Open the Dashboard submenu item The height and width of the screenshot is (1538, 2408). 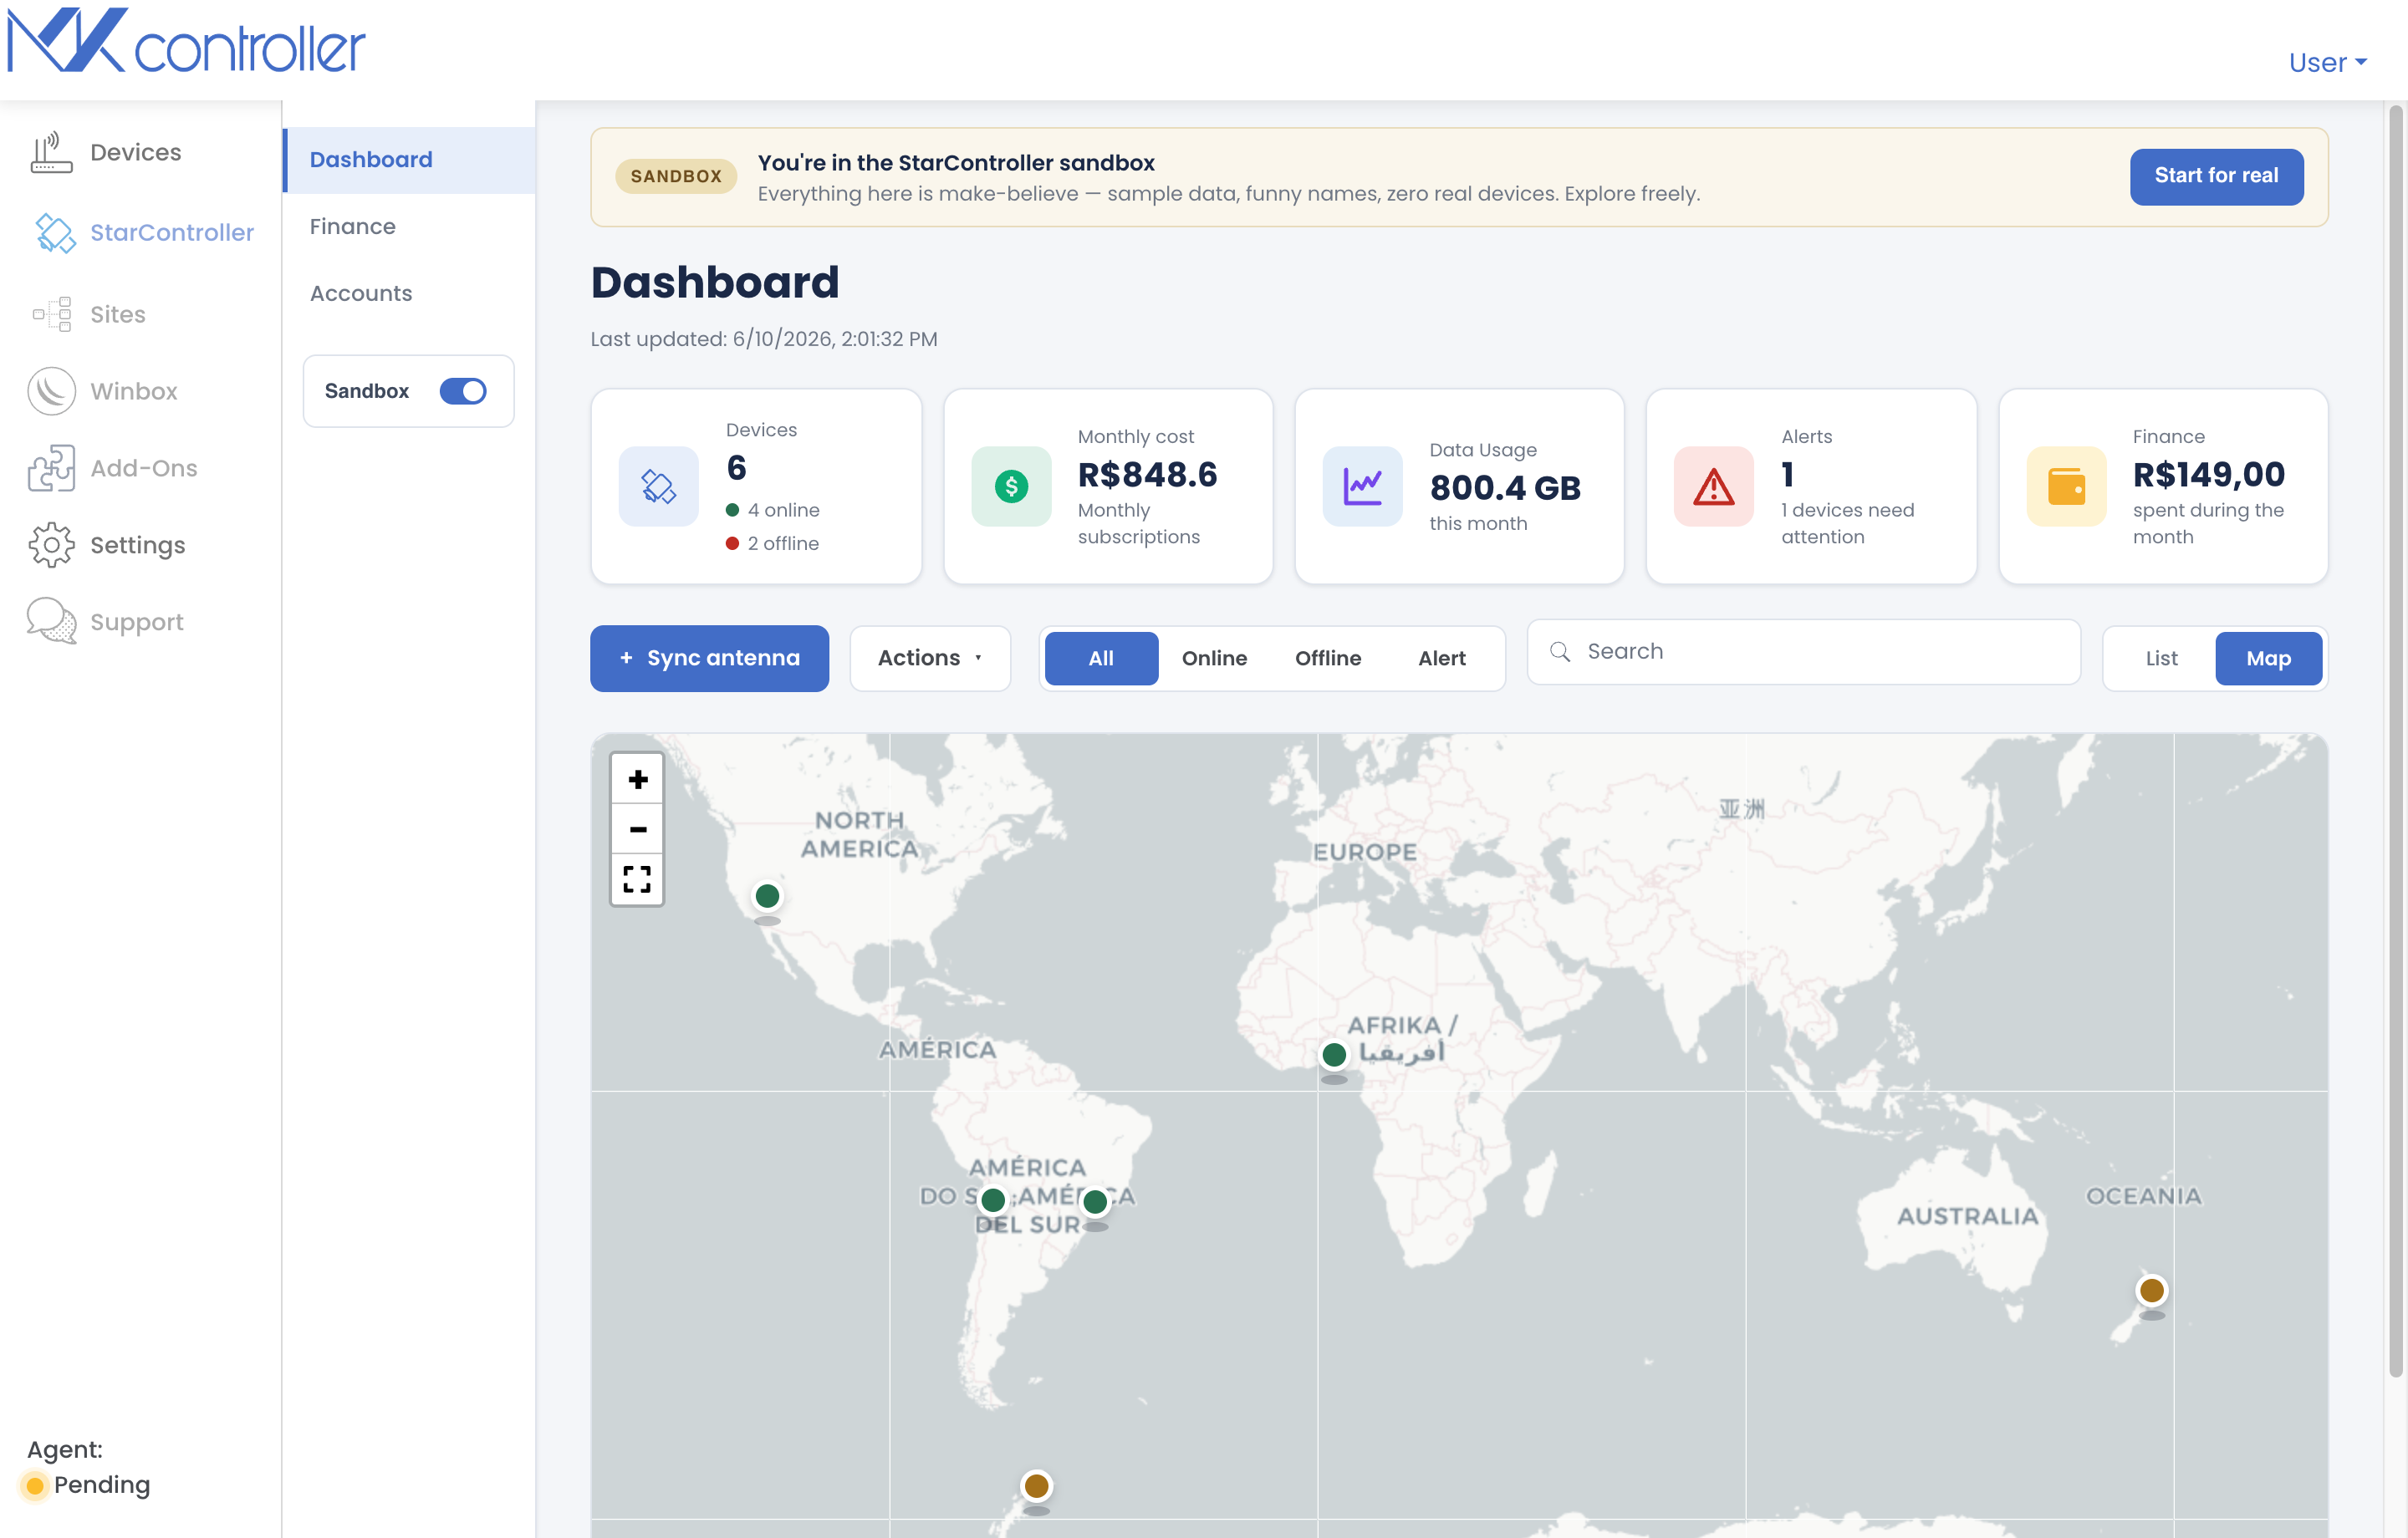410,160
